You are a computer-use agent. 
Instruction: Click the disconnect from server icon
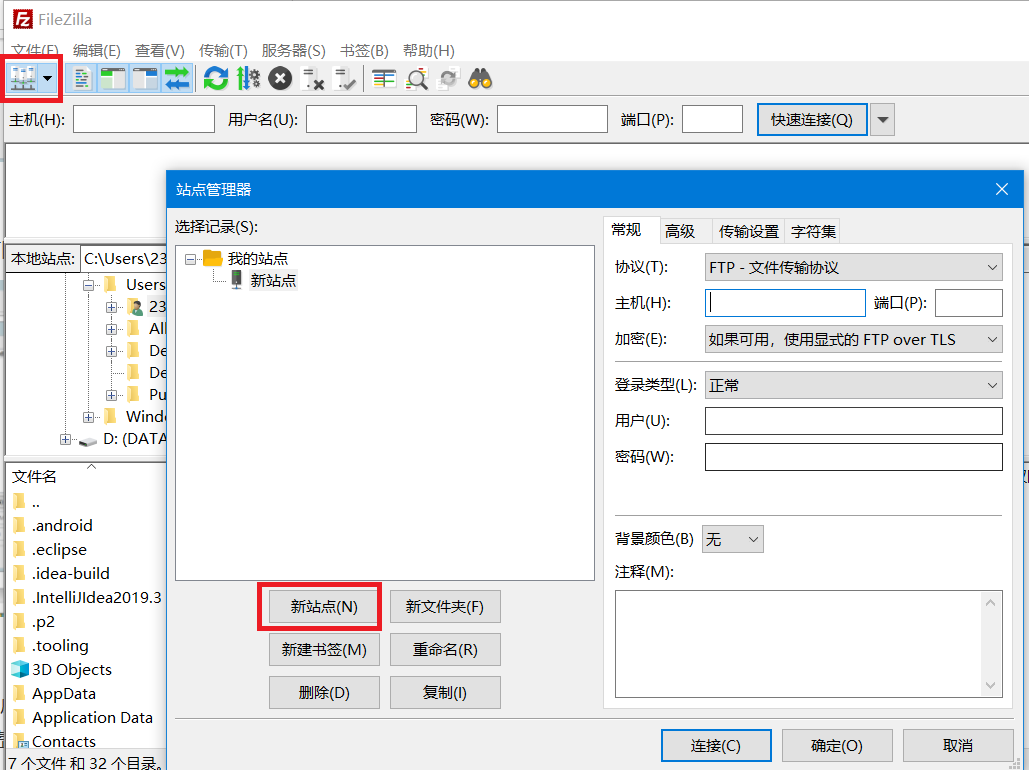[x=312, y=79]
